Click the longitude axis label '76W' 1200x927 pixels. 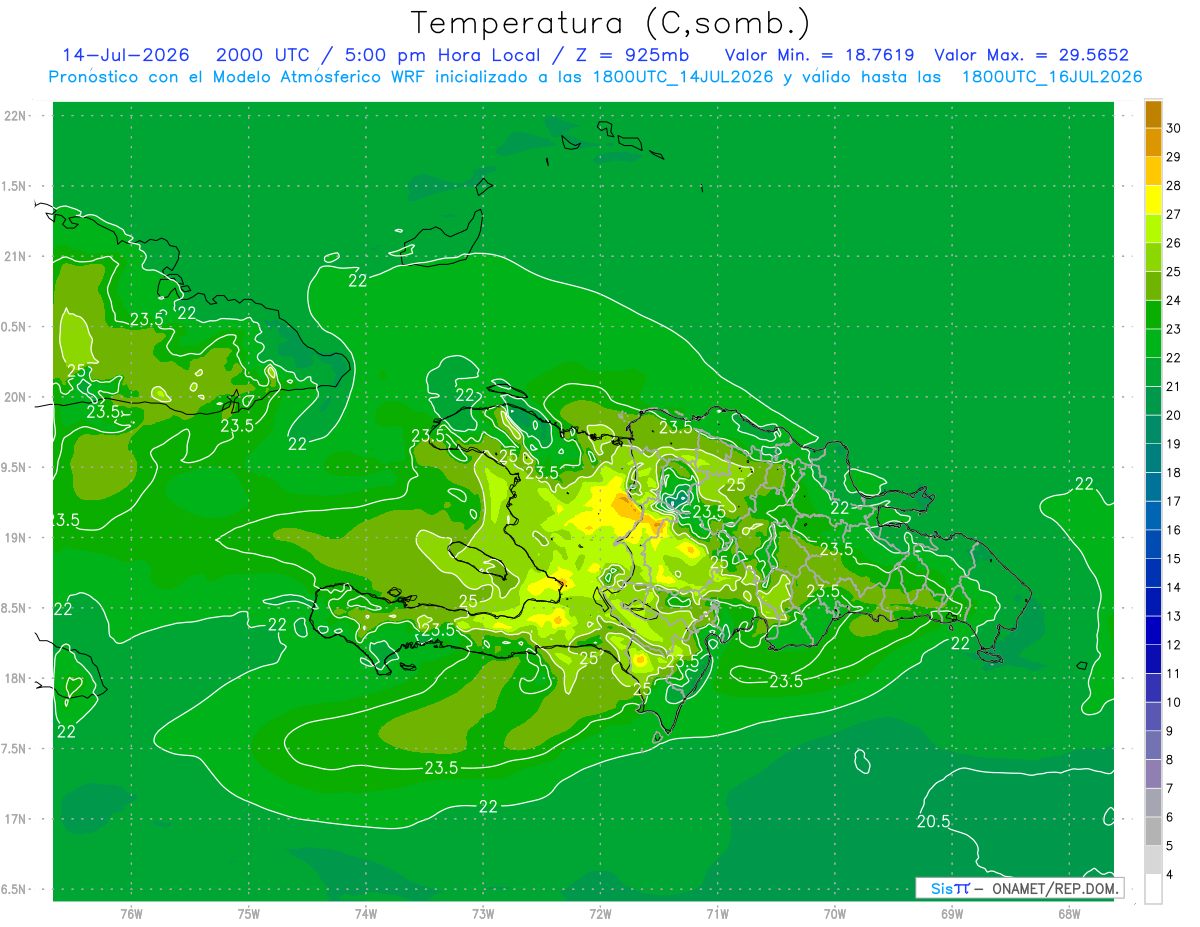[131, 913]
